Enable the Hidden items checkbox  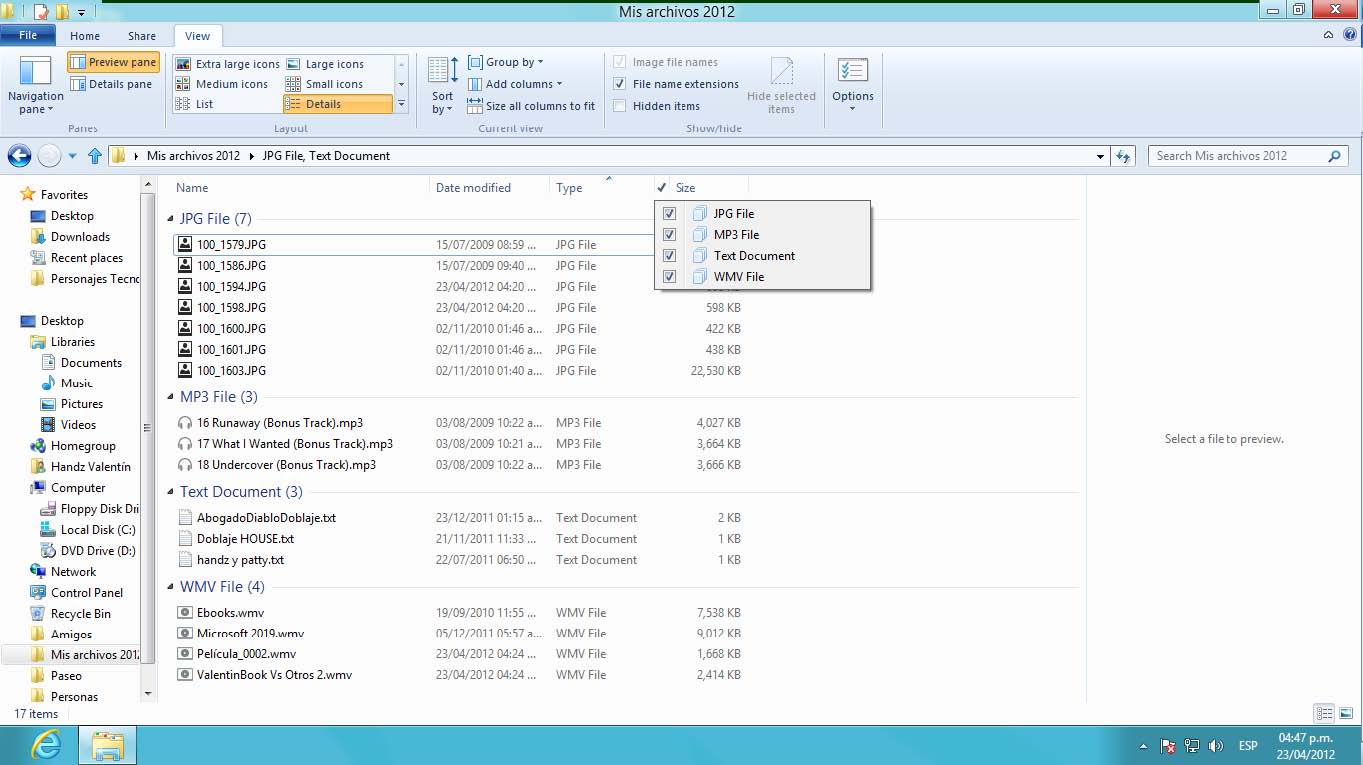coord(620,106)
